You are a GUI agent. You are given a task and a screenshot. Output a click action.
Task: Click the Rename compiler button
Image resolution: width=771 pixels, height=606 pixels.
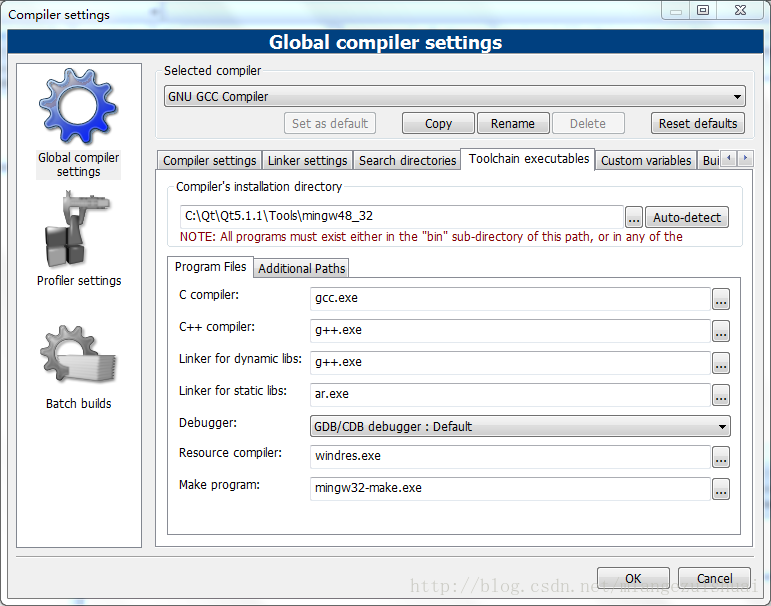pyautogui.click(x=513, y=123)
